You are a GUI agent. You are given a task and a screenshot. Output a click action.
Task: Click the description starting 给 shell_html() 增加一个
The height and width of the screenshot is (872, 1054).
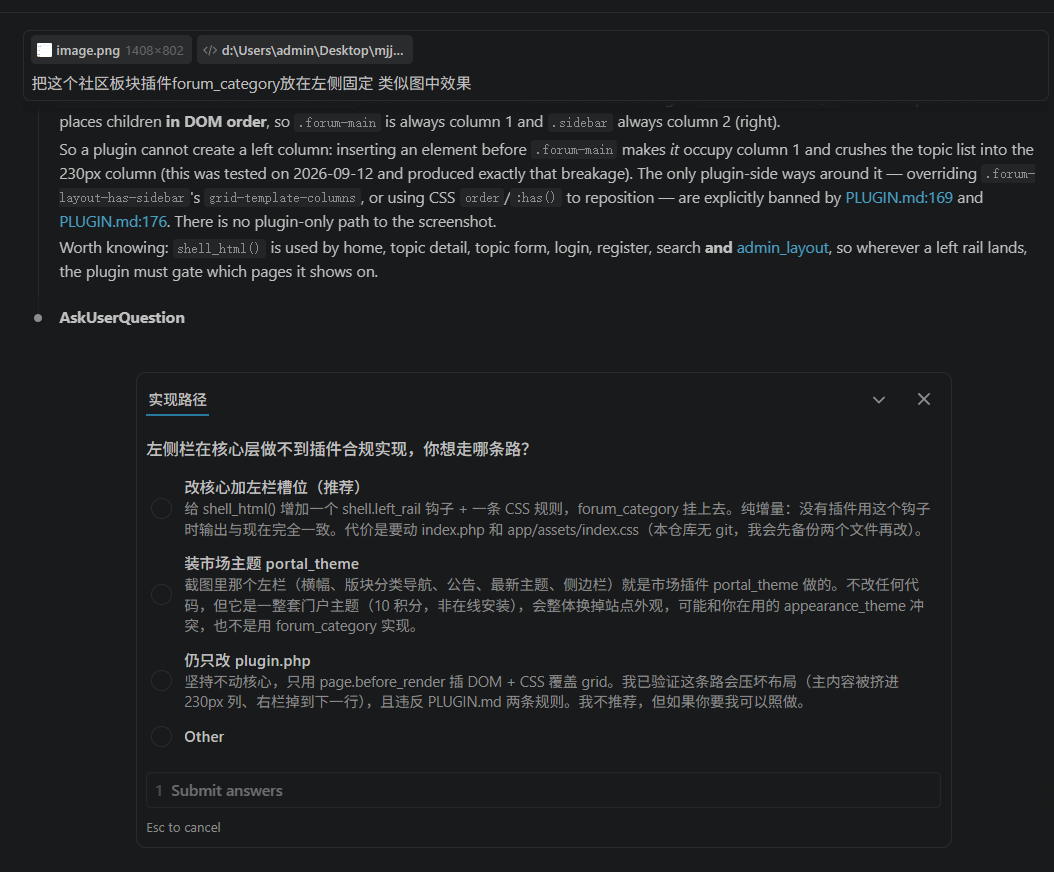(557, 520)
